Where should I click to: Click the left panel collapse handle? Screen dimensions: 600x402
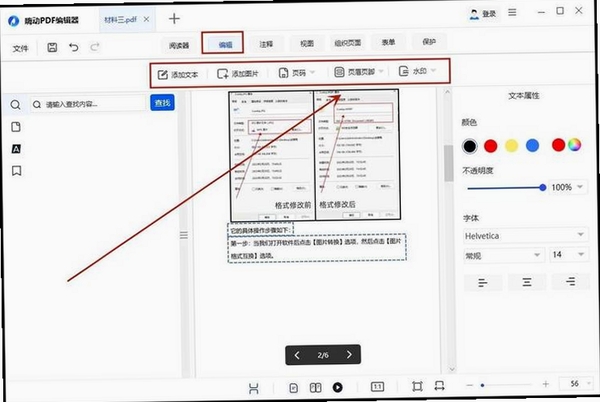[x=184, y=235]
